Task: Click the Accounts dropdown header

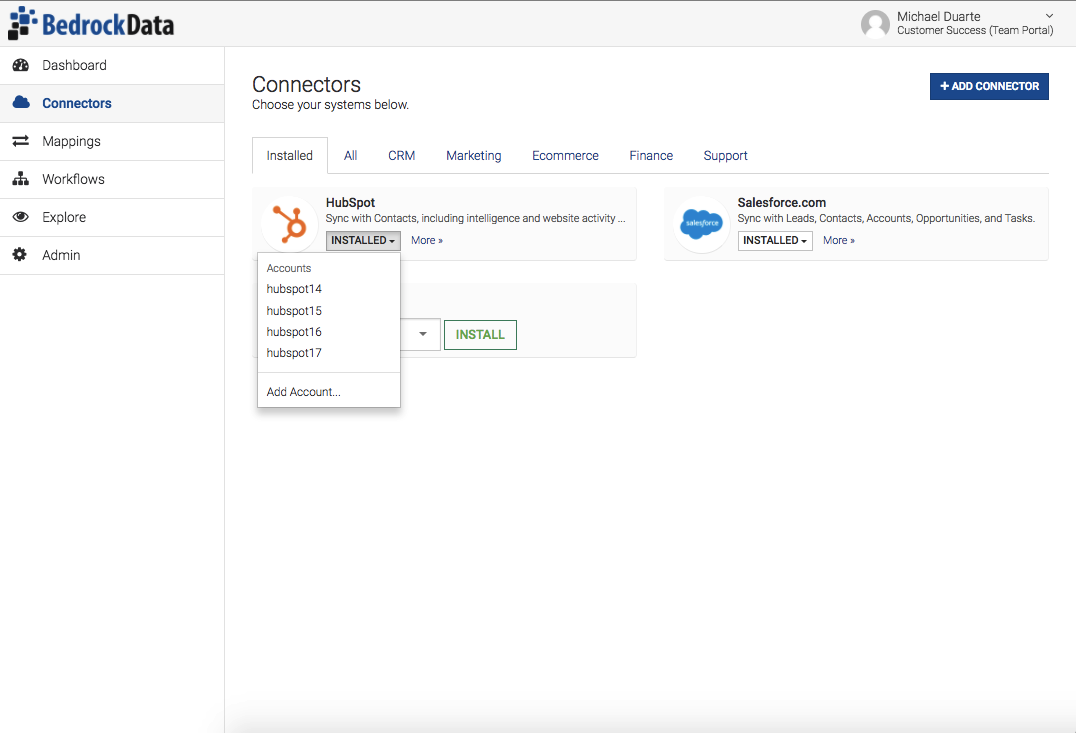Action: click(289, 268)
